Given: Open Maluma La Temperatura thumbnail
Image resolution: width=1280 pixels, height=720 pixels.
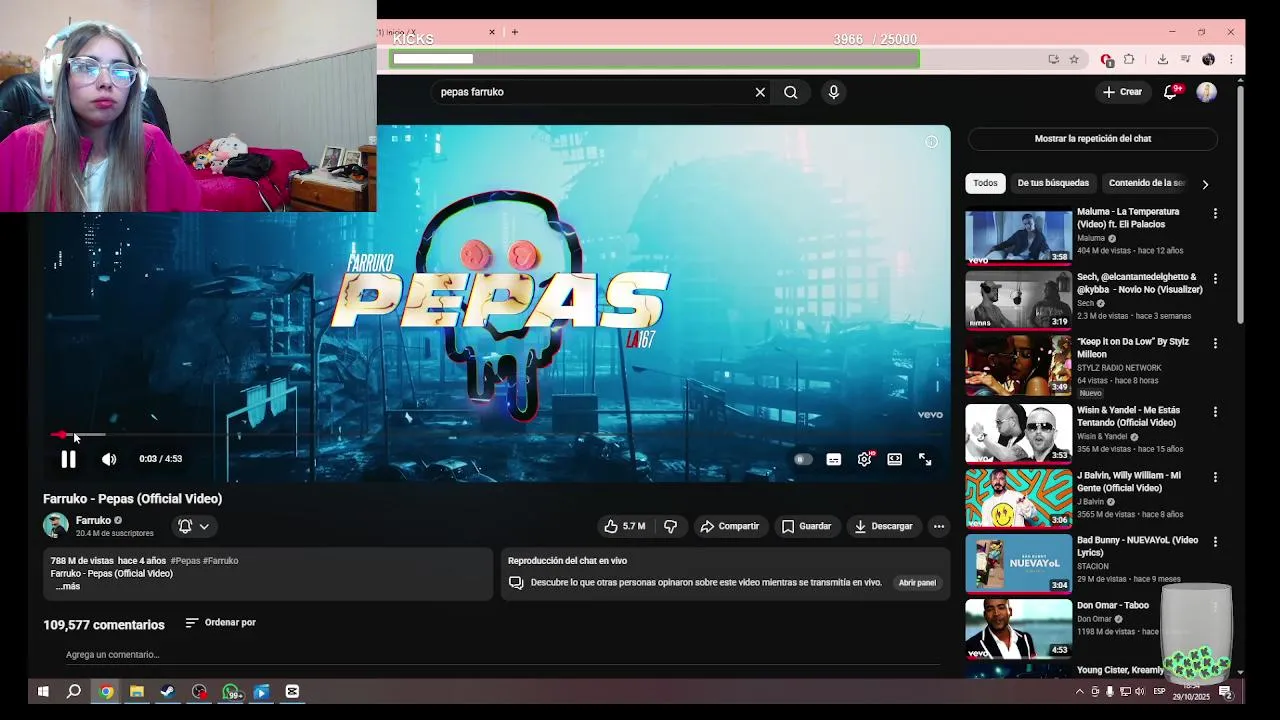Looking at the screenshot, I should pos(1018,236).
